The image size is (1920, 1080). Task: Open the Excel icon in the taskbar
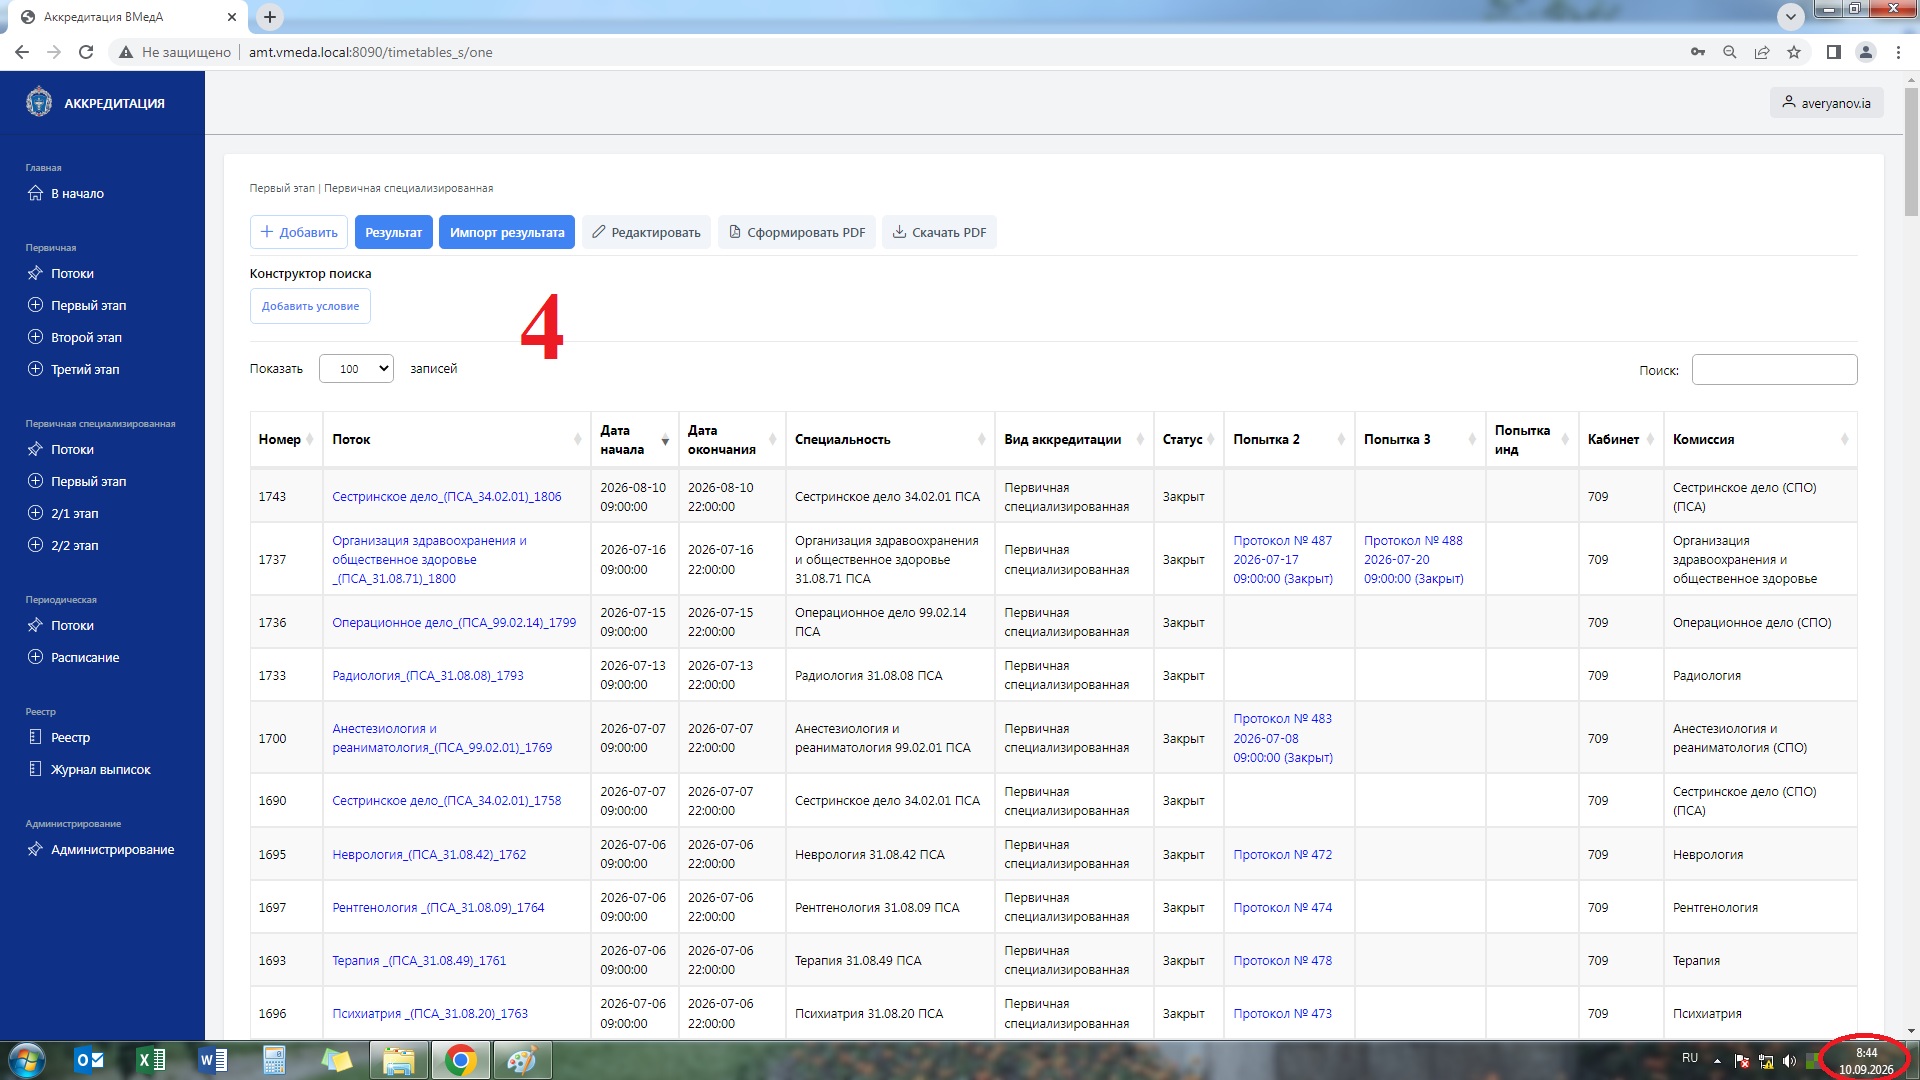coord(151,1060)
